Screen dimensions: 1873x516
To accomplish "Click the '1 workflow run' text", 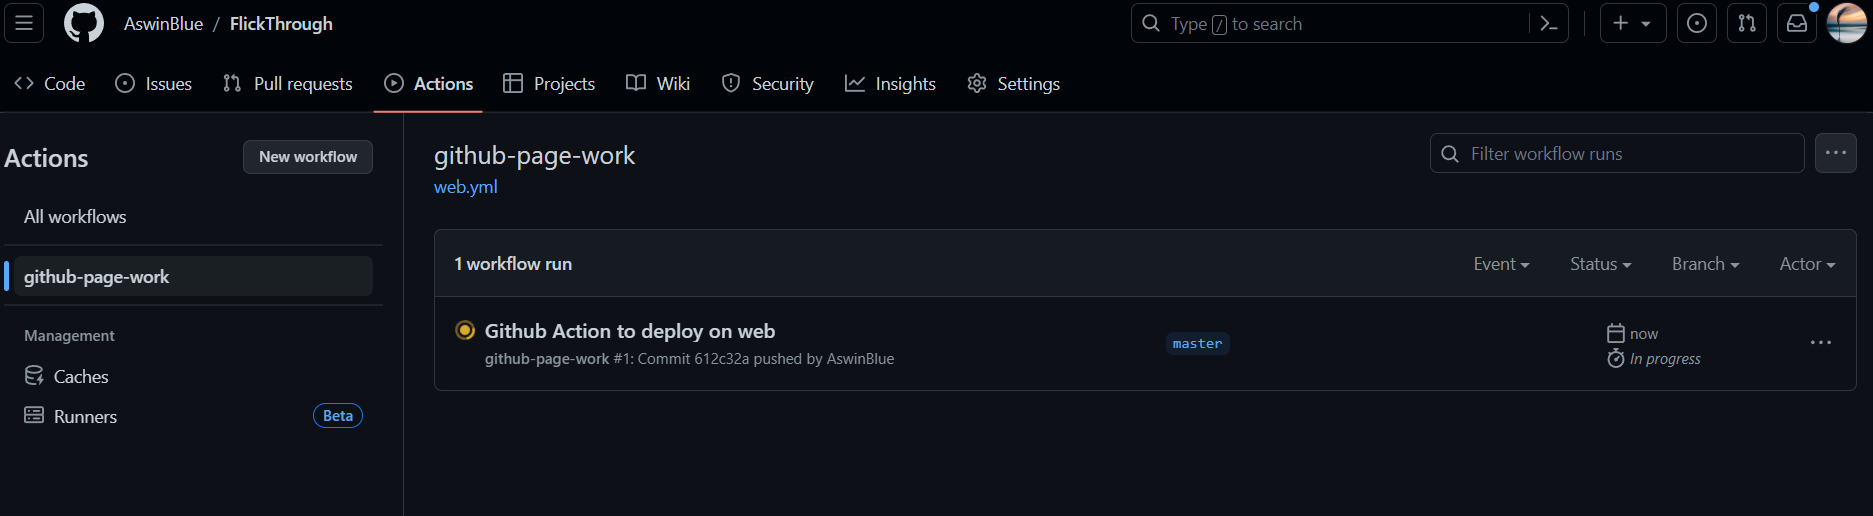I will click(513, 264).
